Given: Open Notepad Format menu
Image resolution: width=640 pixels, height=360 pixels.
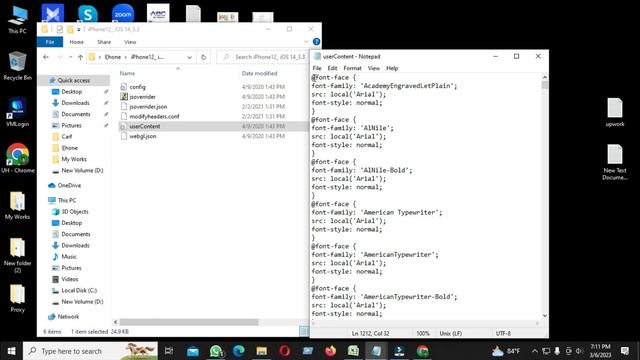Looking at the screenshot, I should point(352,68).
